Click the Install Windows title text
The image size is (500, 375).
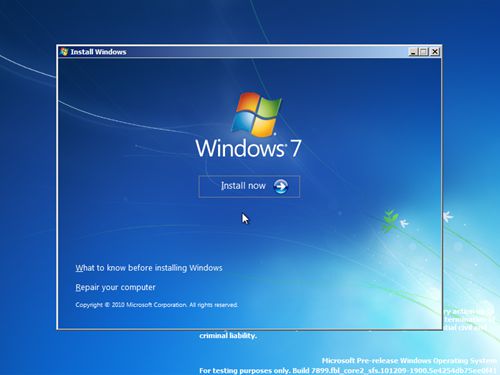(x=98, y=52)
